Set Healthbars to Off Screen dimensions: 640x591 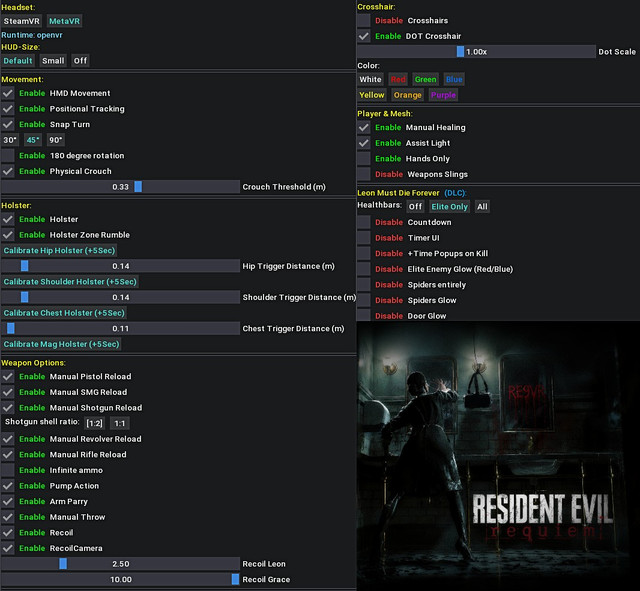tap(415, 207)
